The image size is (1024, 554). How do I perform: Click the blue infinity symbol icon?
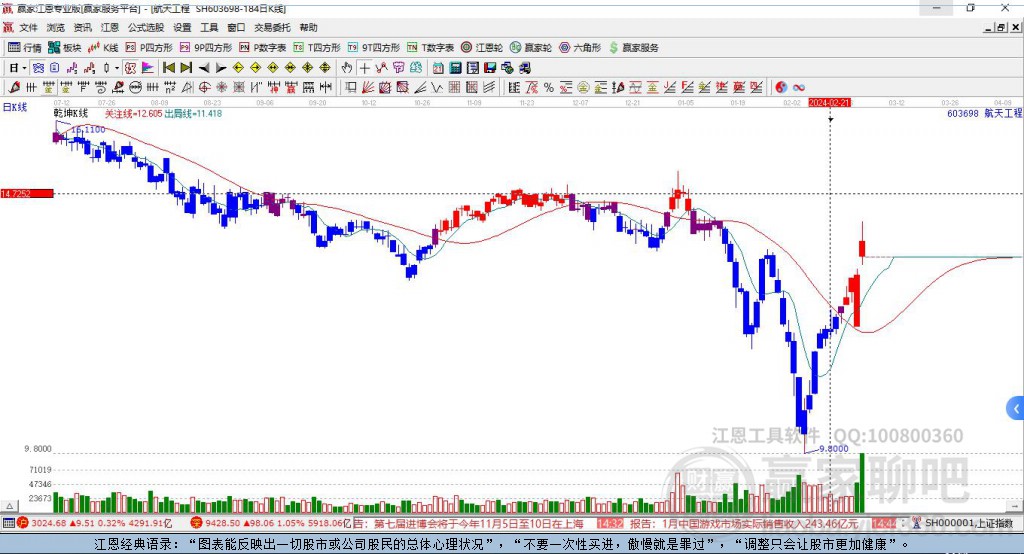799,87
